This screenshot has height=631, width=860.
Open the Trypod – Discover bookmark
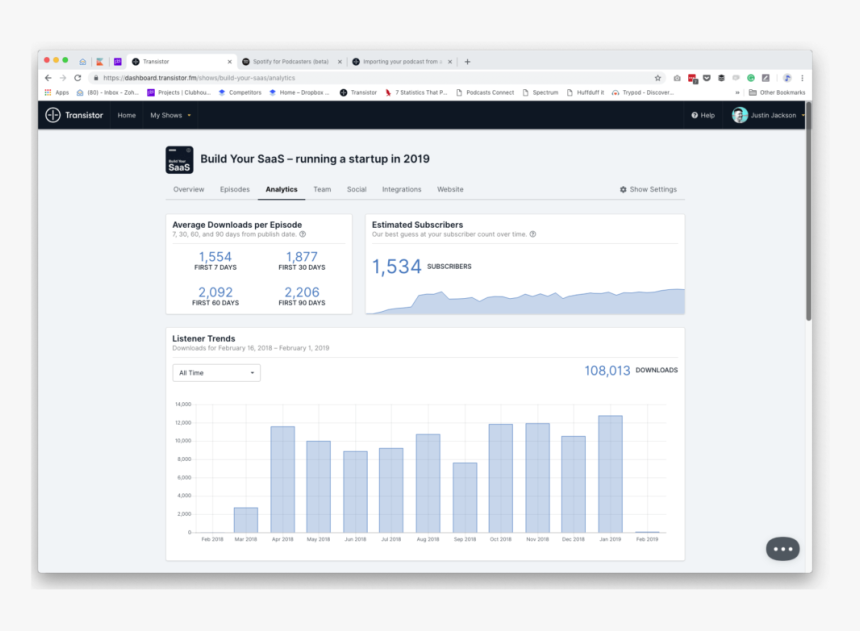pos(643,92)
